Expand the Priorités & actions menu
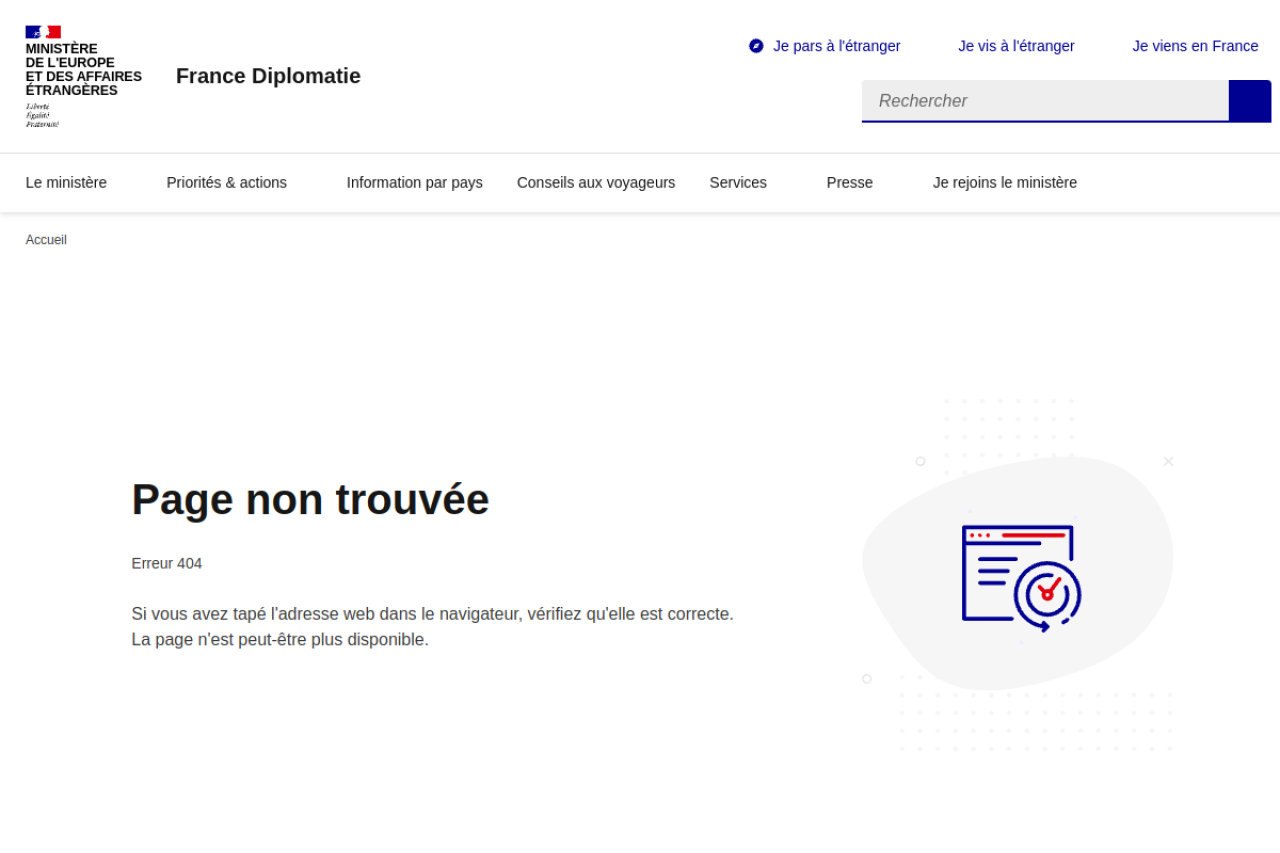The height and width of the screenshot is (853, 1280). coord(226,182)
